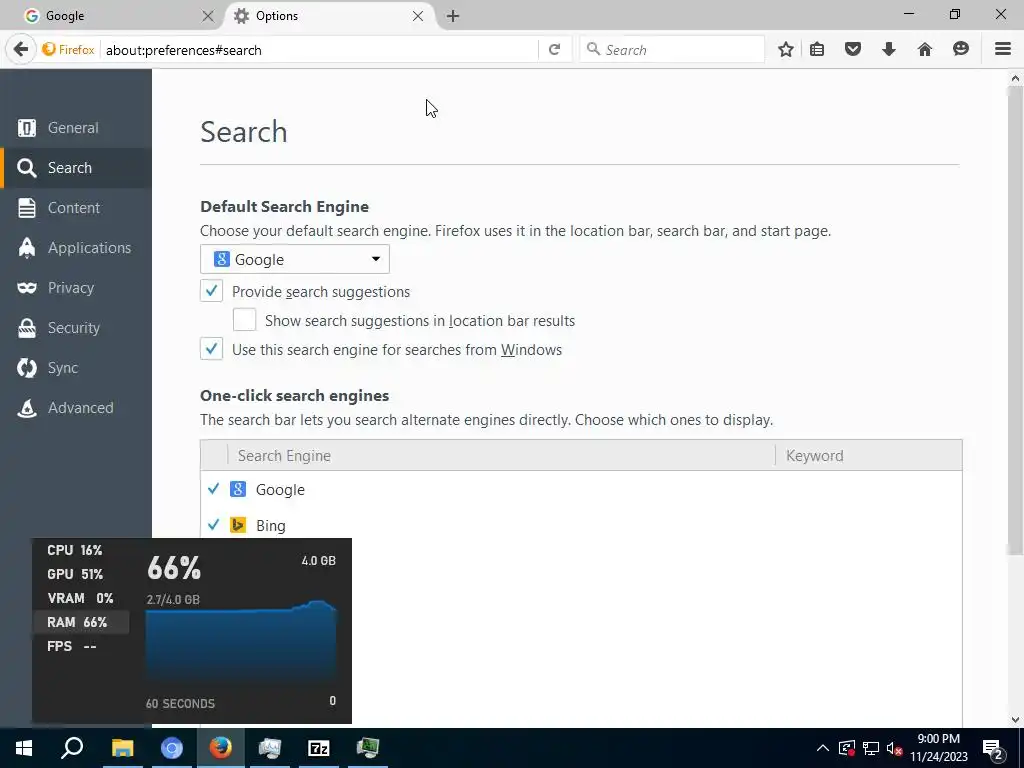The height and width of the screenshot is (768, 1024).
Task: Open Windows taskbar search icon
Action: tap(72, 748)
